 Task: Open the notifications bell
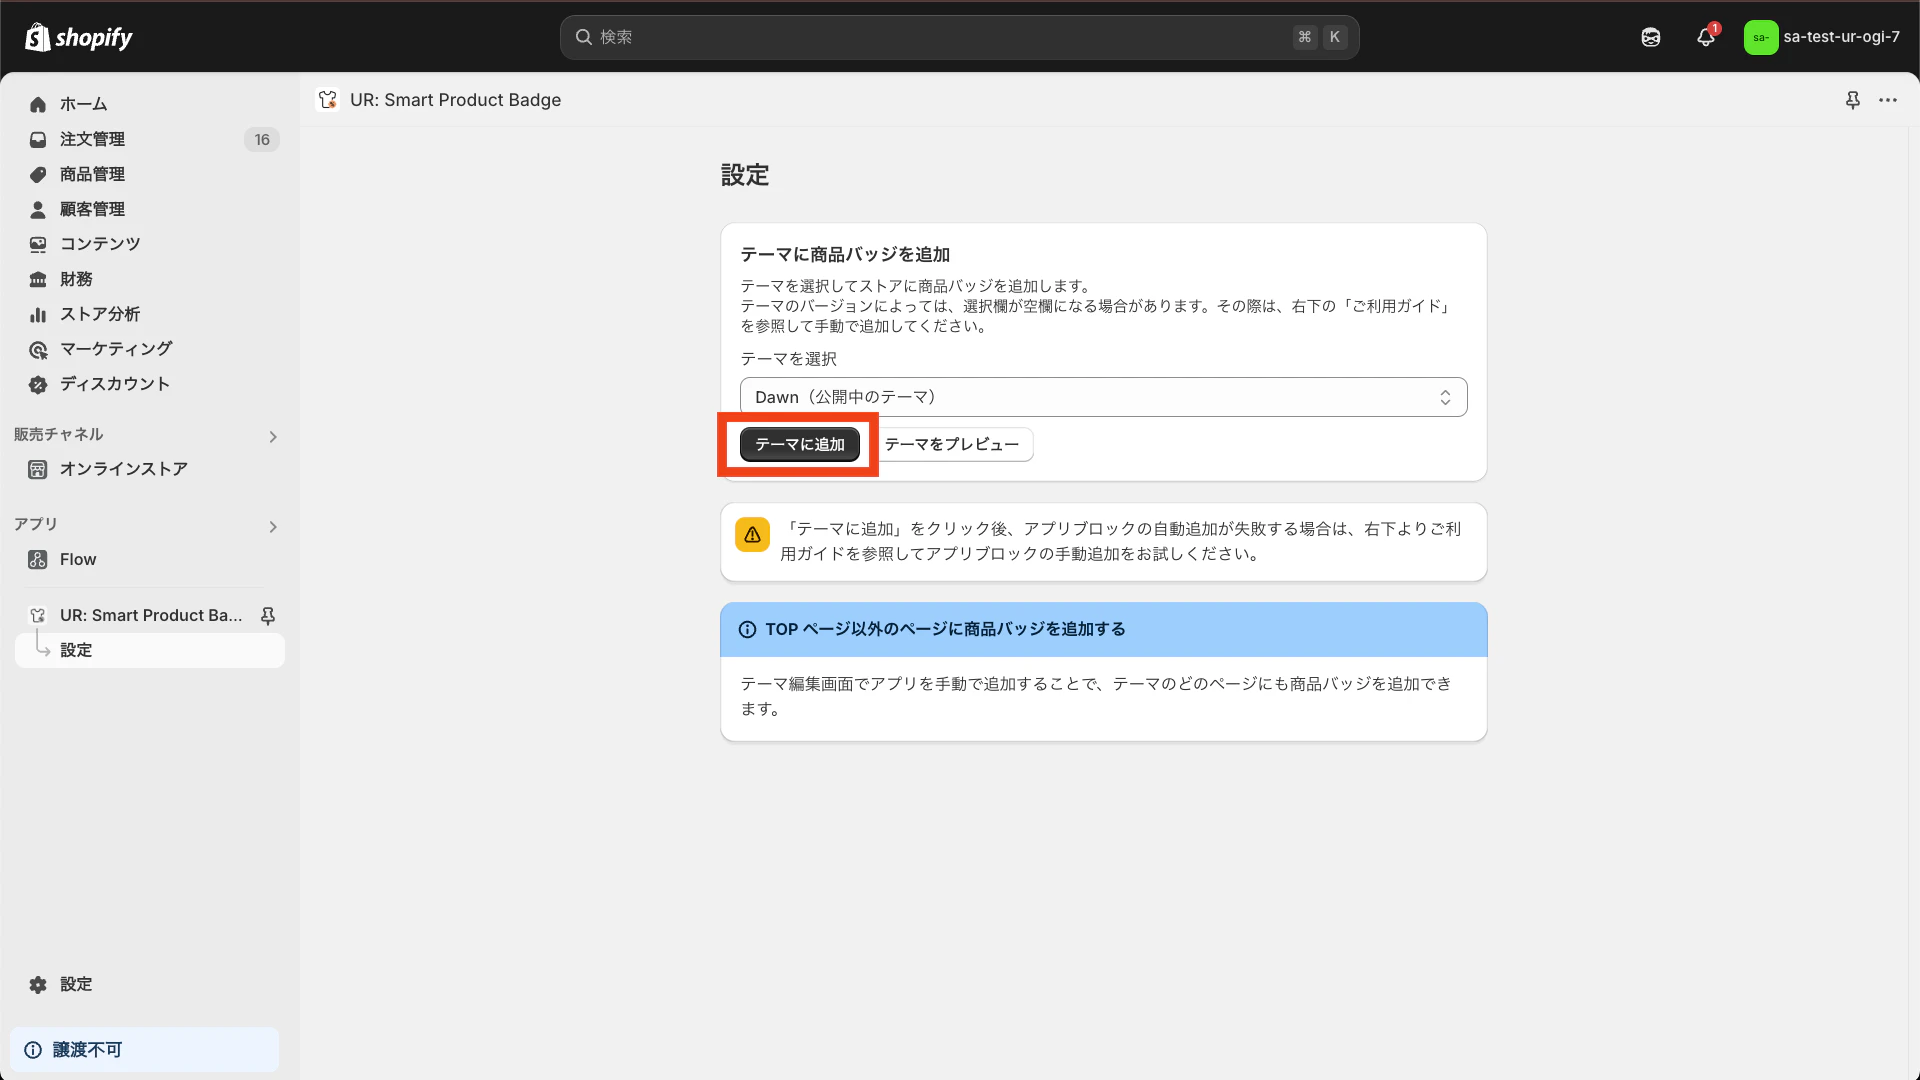(x=1706, y=37)
